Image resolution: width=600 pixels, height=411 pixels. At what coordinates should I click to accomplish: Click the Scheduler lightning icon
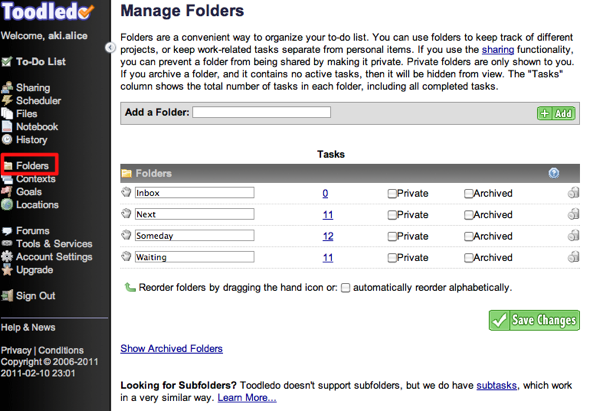[x=7, y=101]
